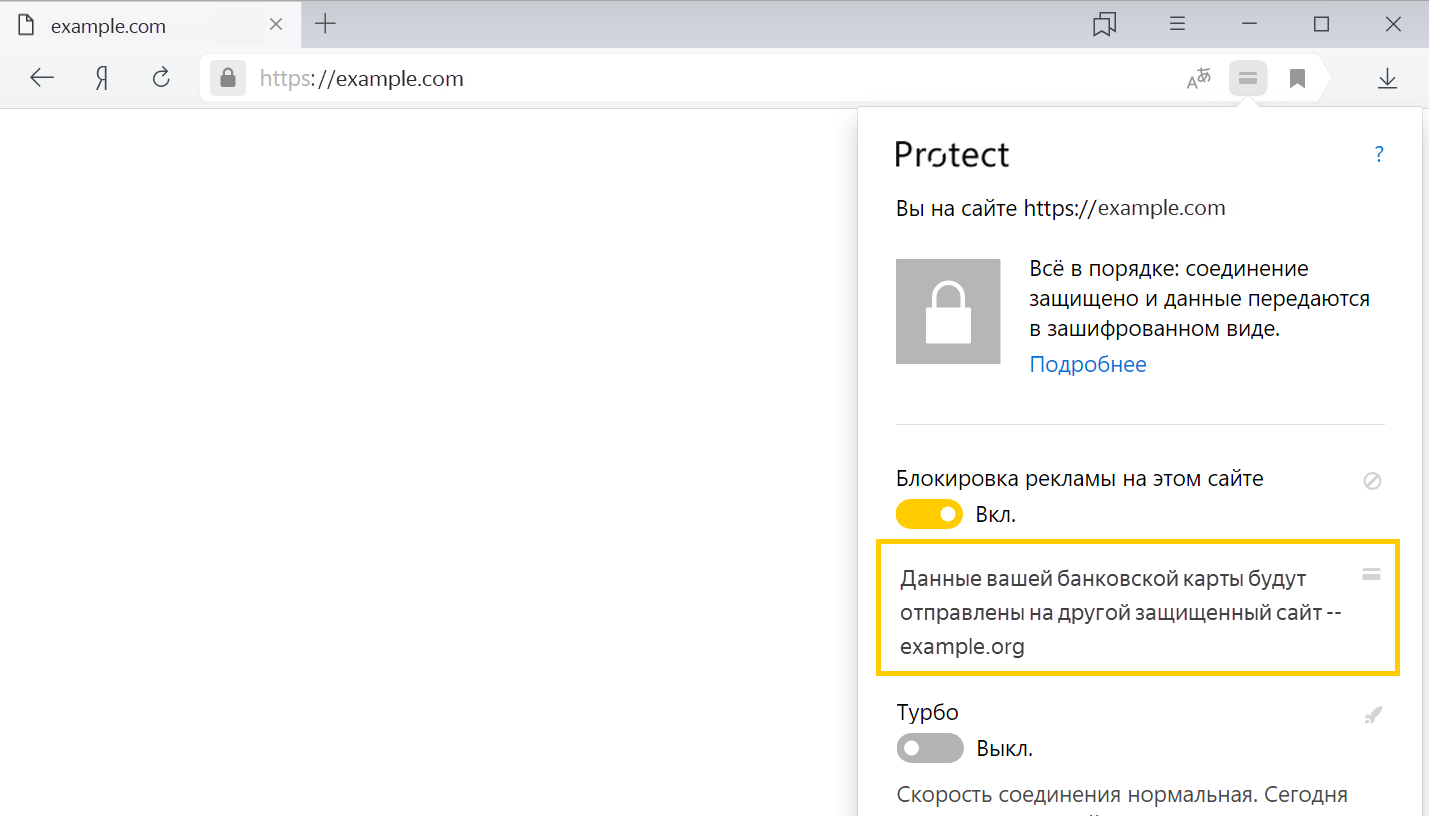Turn off ad blocking toggle for this site

click(x=929, y=515)
